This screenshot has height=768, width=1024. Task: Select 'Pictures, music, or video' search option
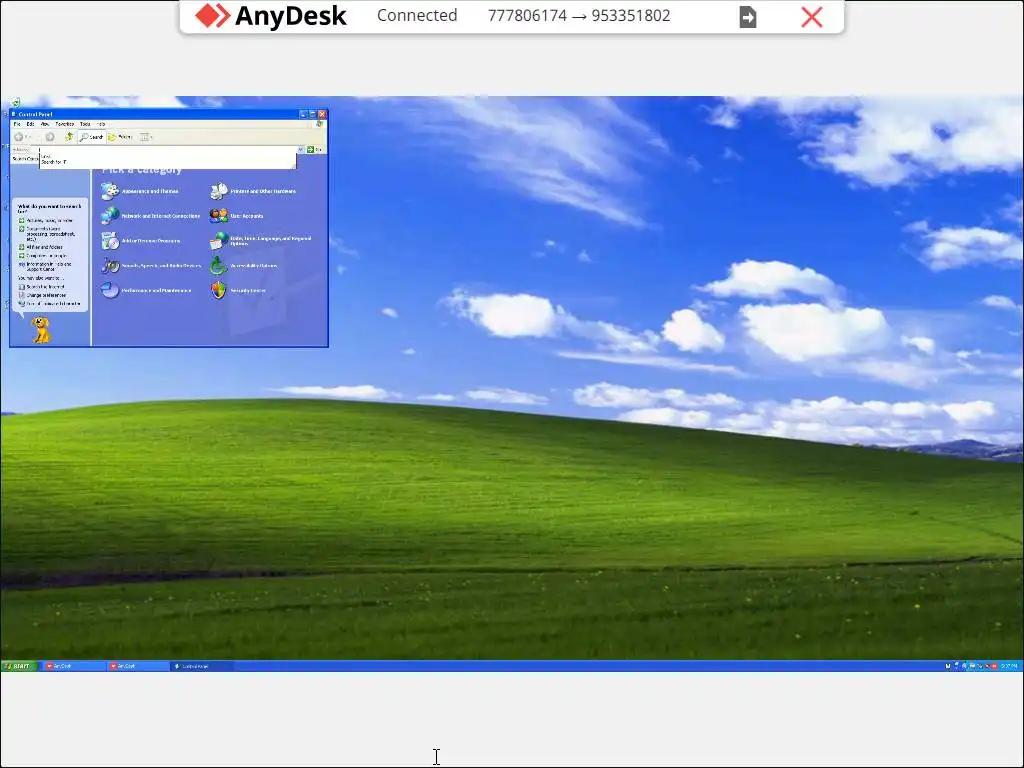pos(46,220)
